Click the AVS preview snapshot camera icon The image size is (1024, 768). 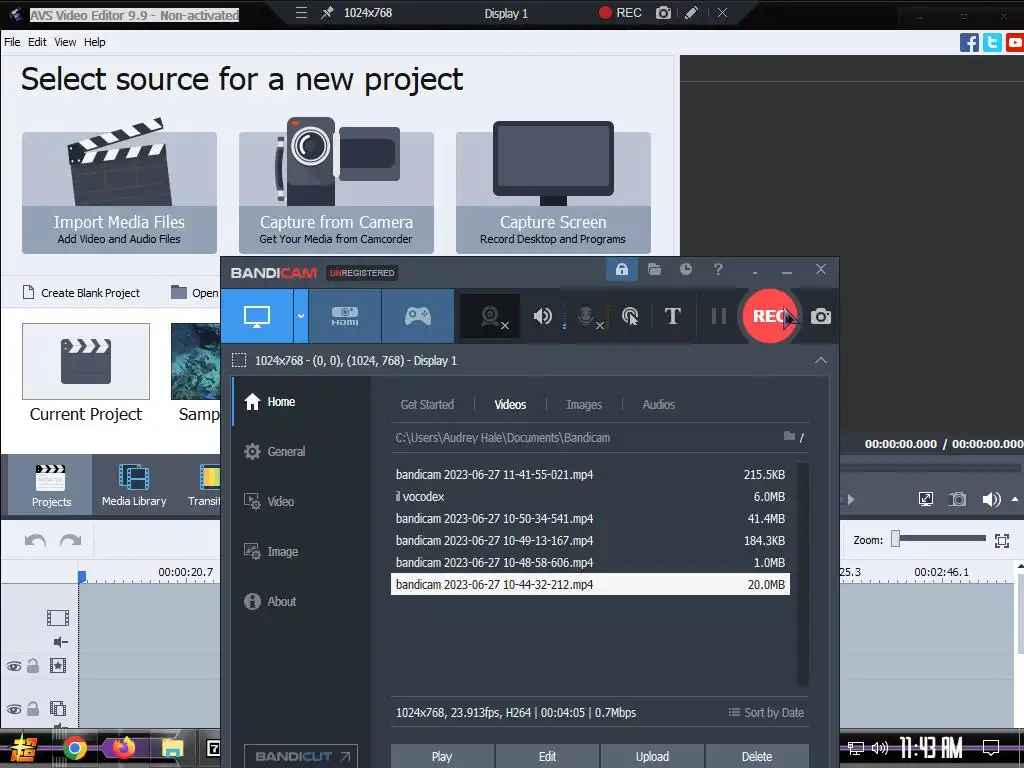pos(957,500)
